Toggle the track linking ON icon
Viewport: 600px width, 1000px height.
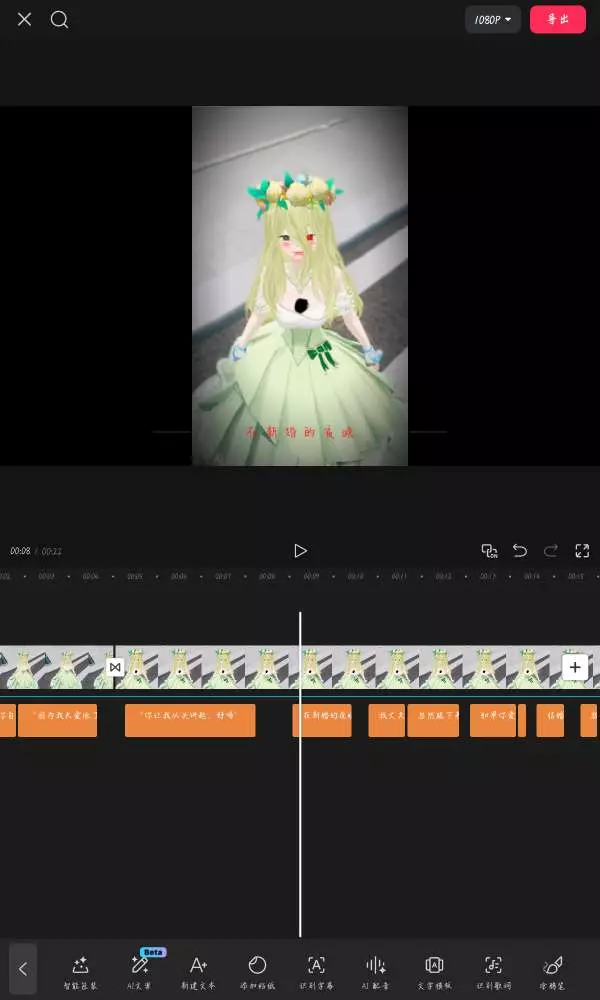tap(489, 551)
